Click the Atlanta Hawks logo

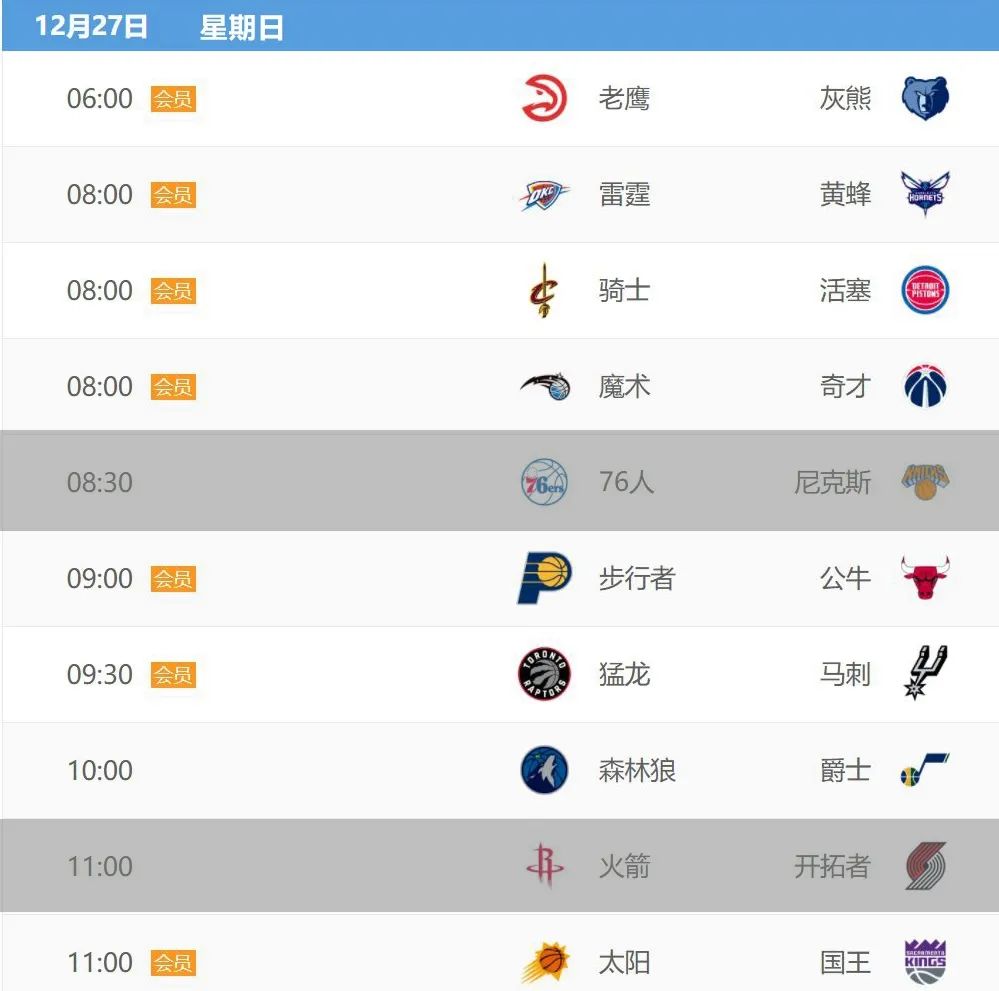tap(545, 99)
